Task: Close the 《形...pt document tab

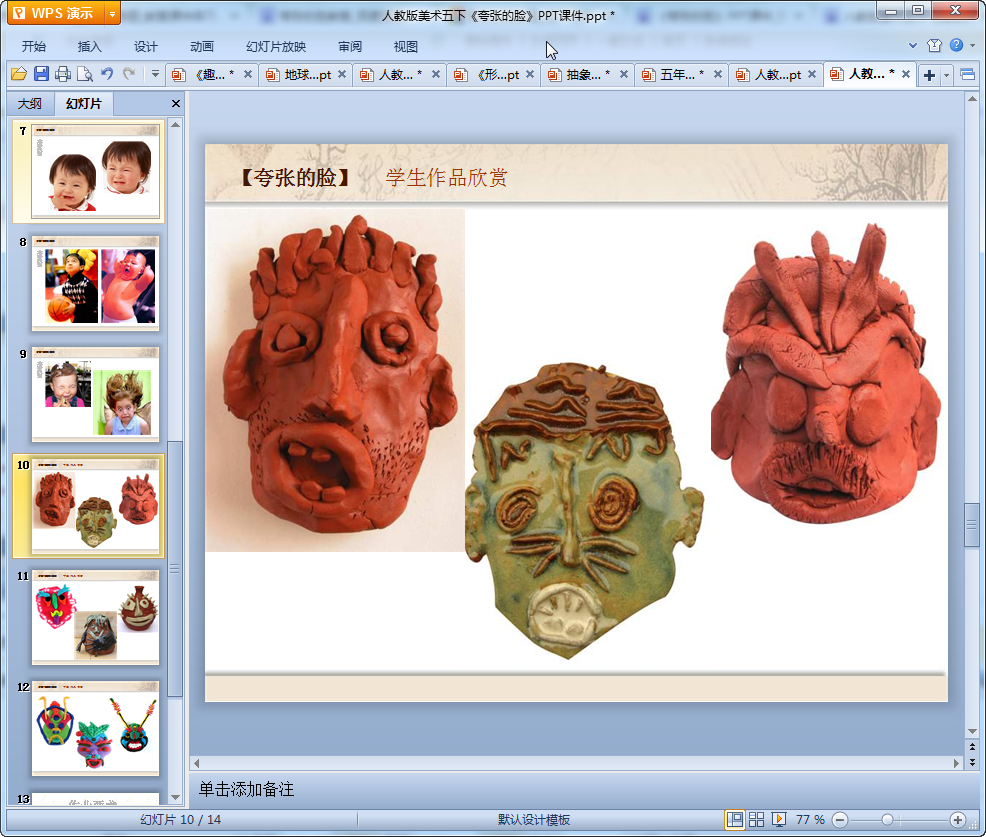Action: point(530,74)
